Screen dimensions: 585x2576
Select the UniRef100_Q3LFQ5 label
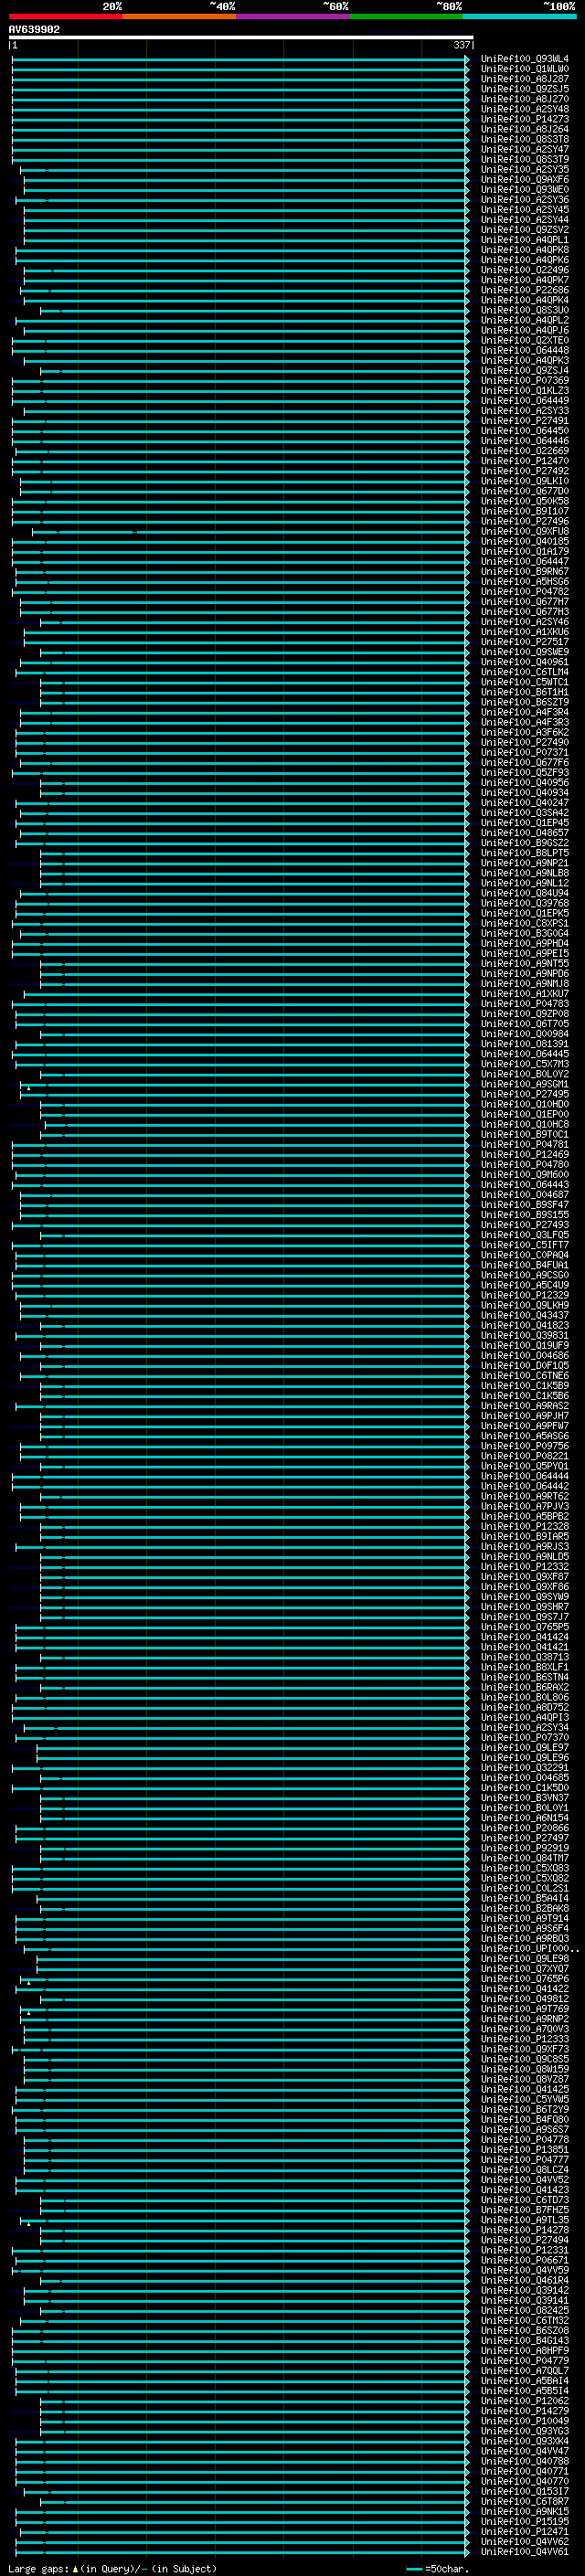[x=525, y=1235]
